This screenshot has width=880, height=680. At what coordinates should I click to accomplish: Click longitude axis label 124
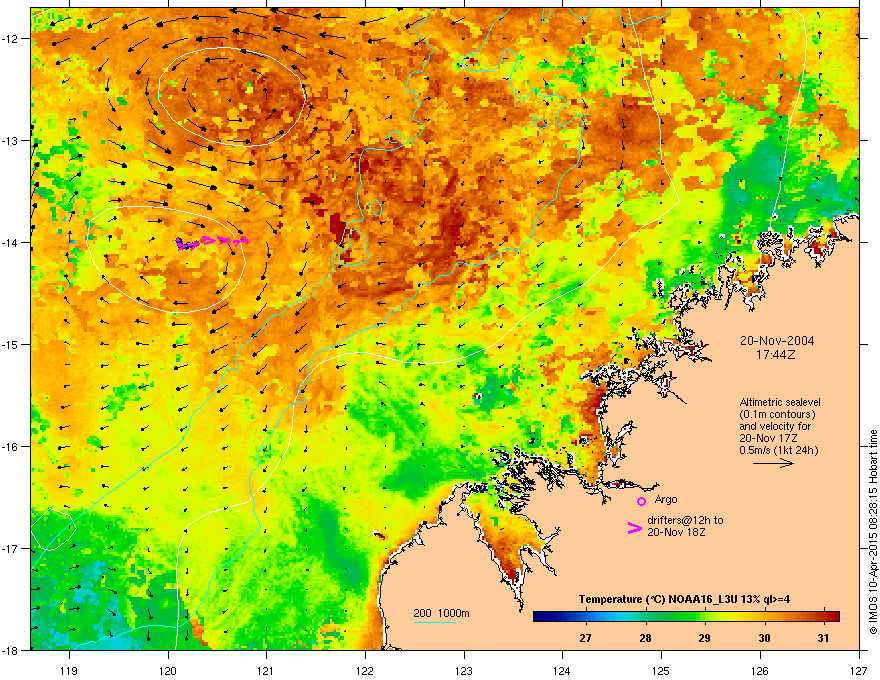point(562,670)
